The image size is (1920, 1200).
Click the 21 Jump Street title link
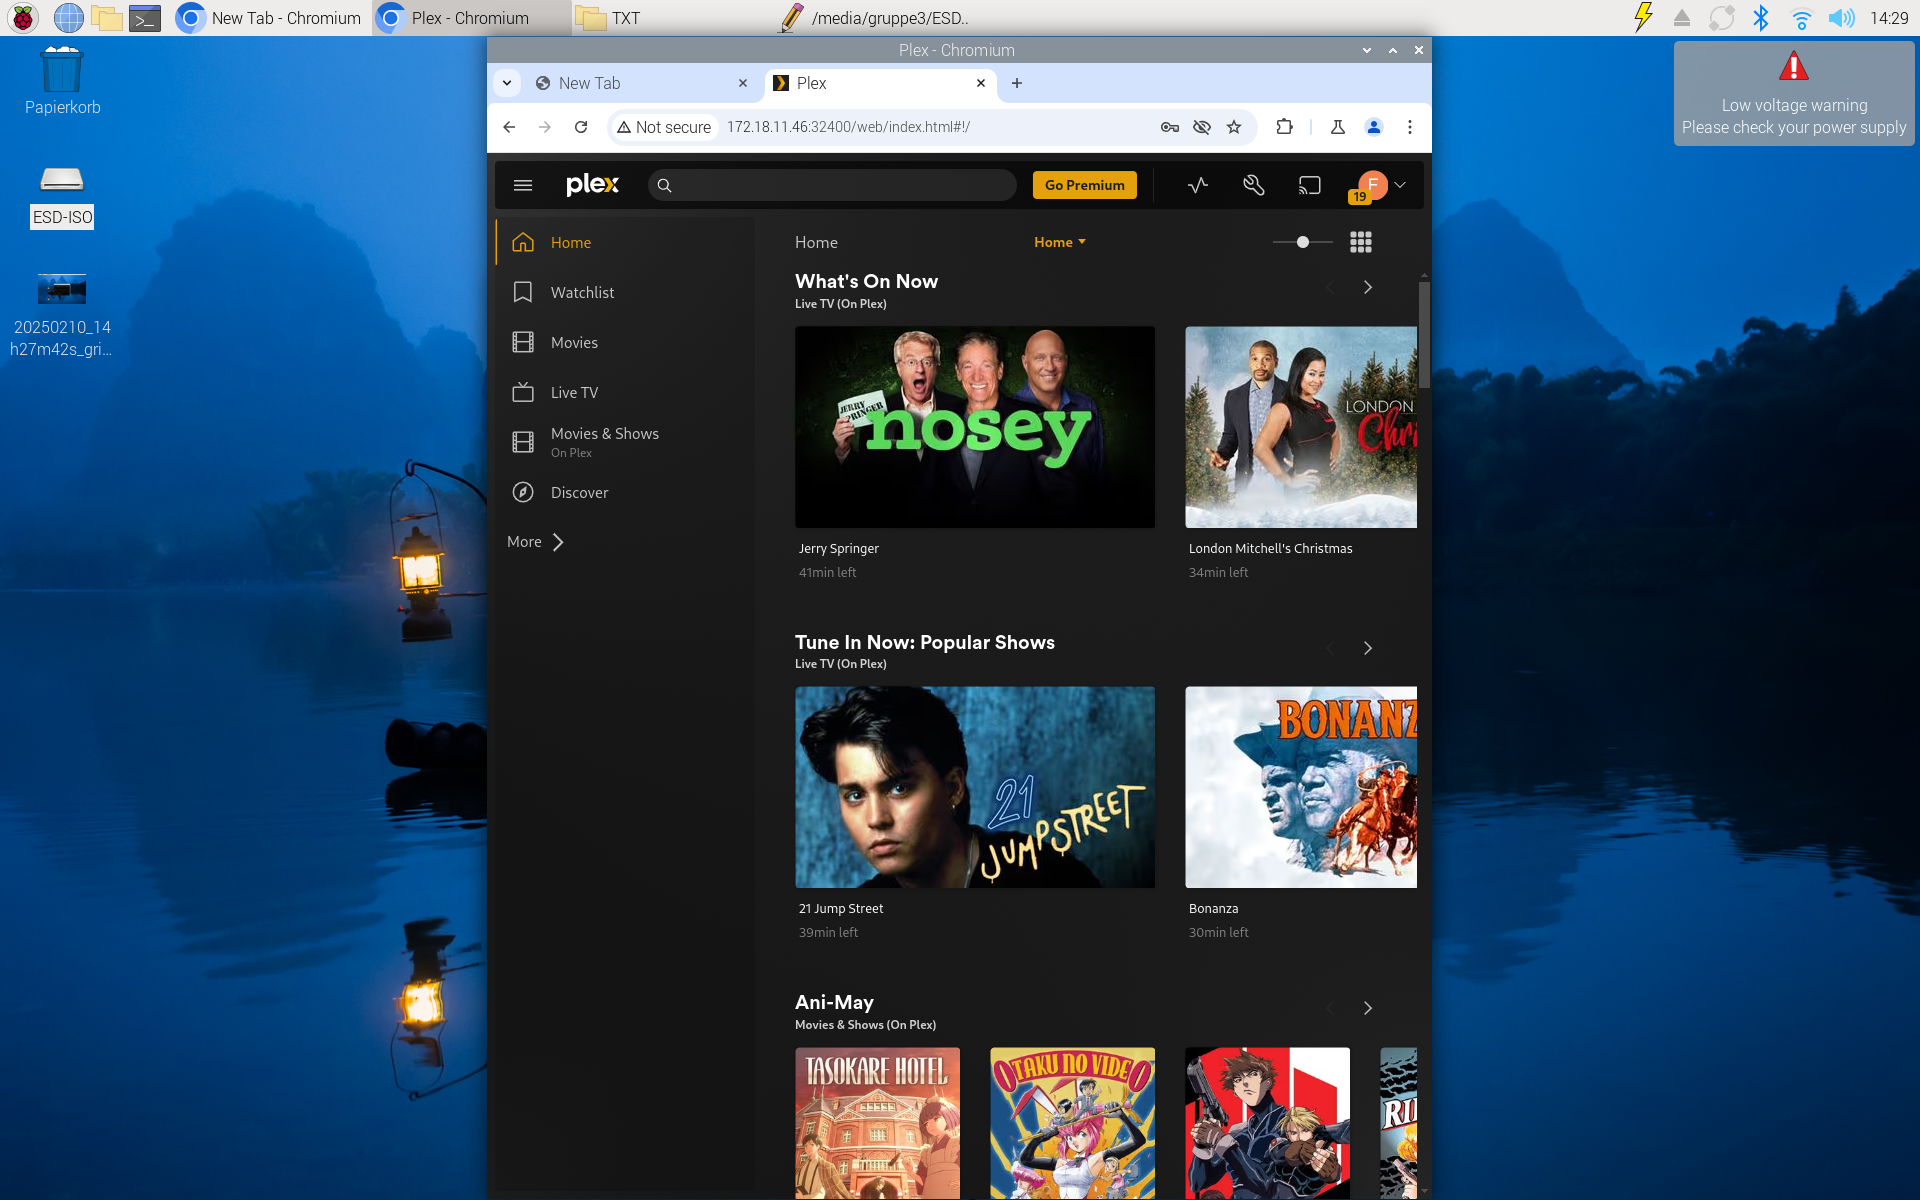pyautogui.click(x=840, y=908)
